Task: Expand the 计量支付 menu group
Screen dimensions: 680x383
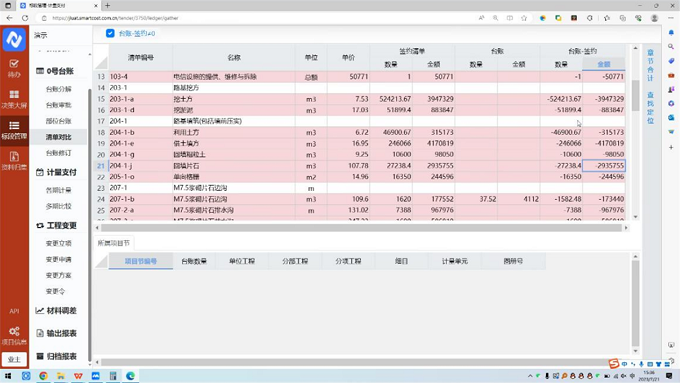Action: (x=56, y=172)
